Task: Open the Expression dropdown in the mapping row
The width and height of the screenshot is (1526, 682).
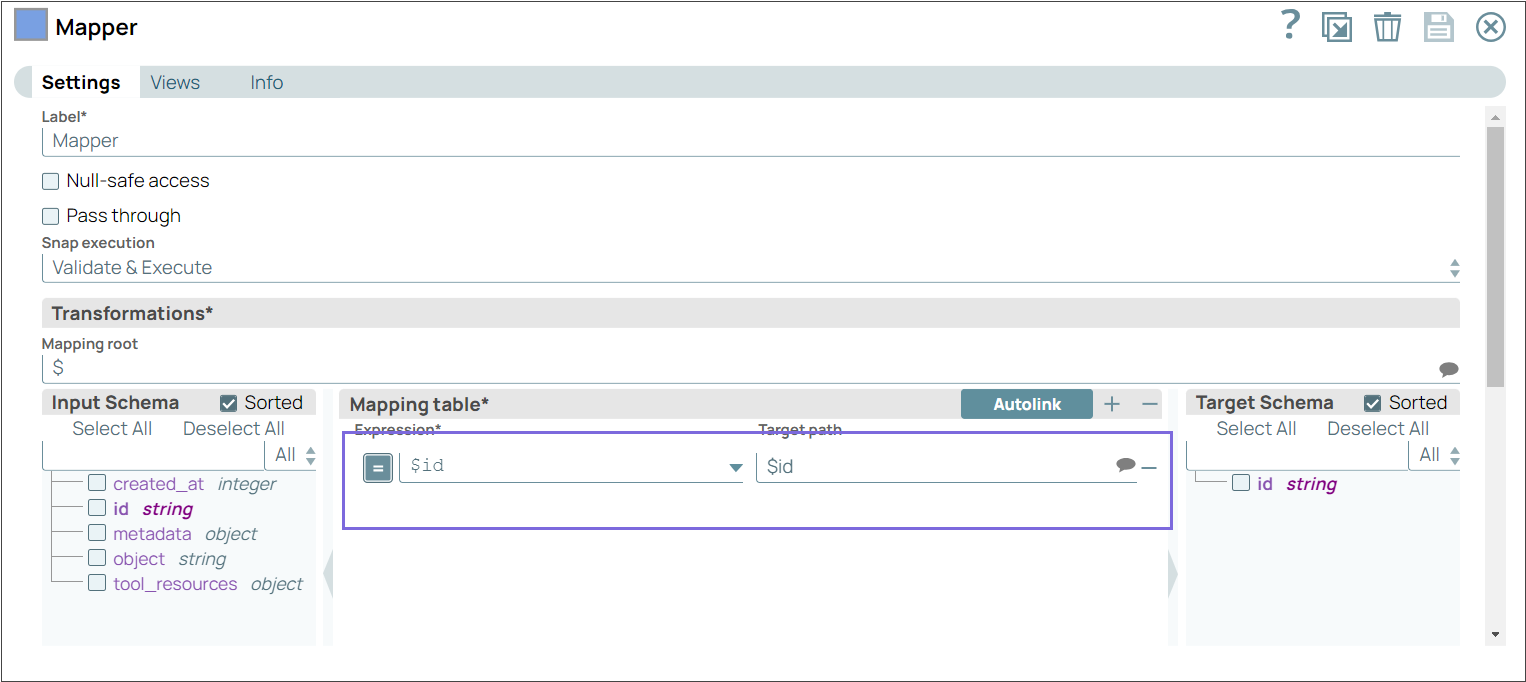Action: (x=736, y=467)
